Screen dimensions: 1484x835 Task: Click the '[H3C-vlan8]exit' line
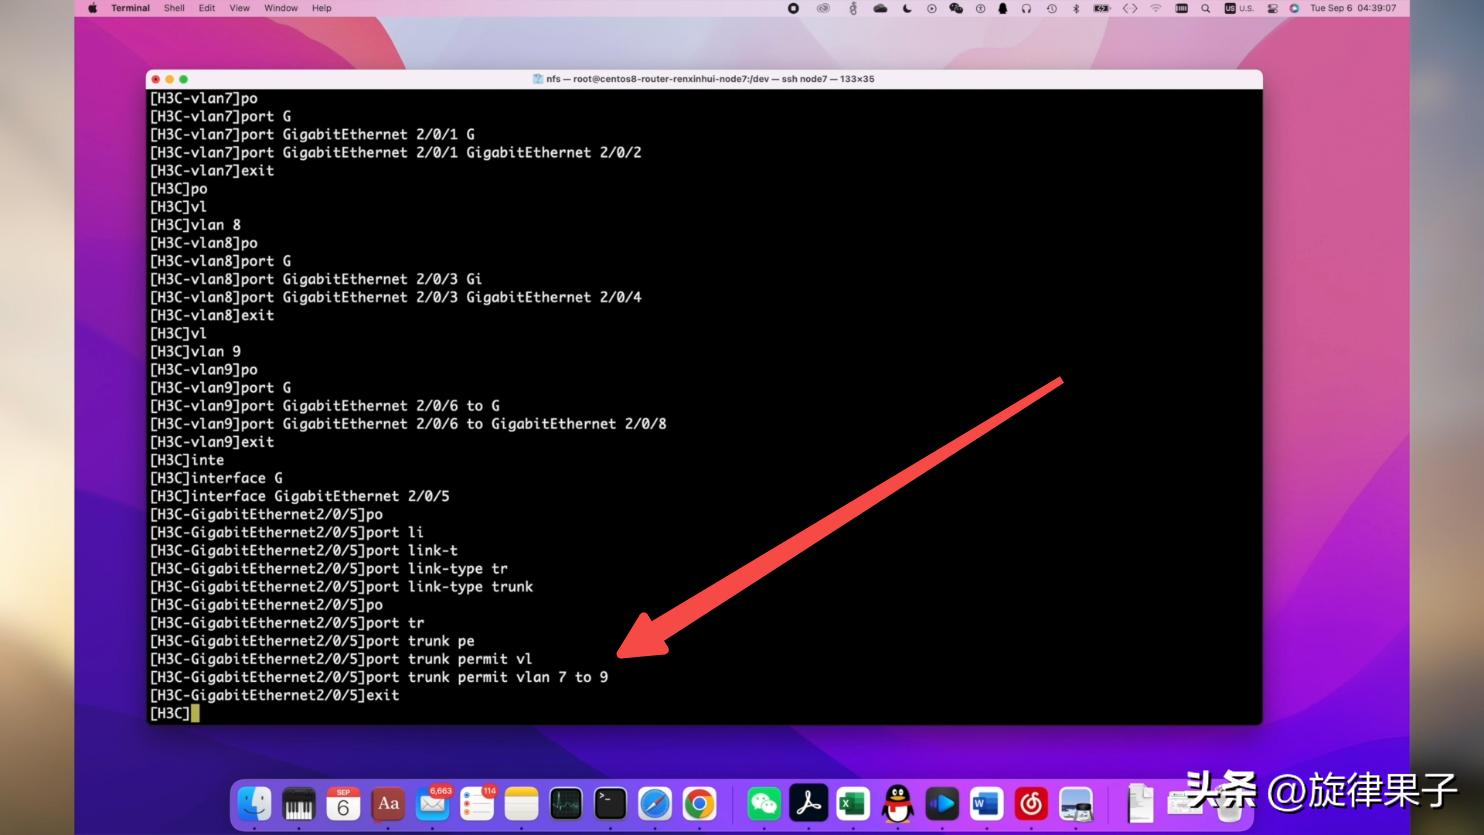212,315
